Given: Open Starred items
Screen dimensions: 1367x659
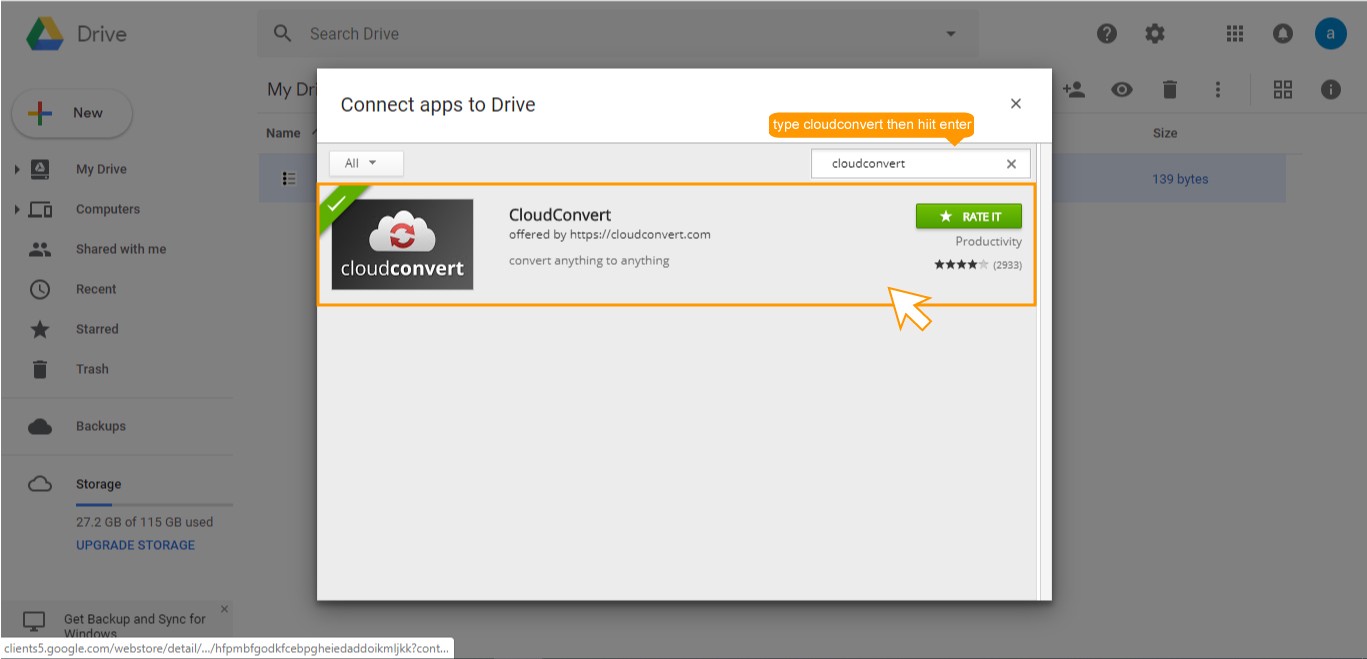Looking at the screenshot, I should pos(97,329).
